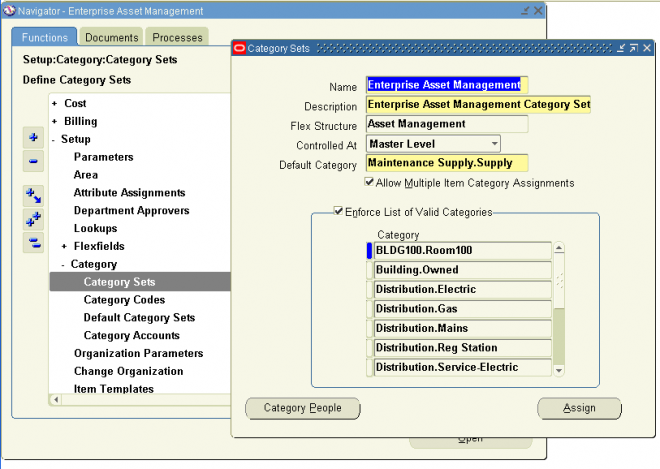
Task: Click the Assign button
Action: [x=579, y=408]
